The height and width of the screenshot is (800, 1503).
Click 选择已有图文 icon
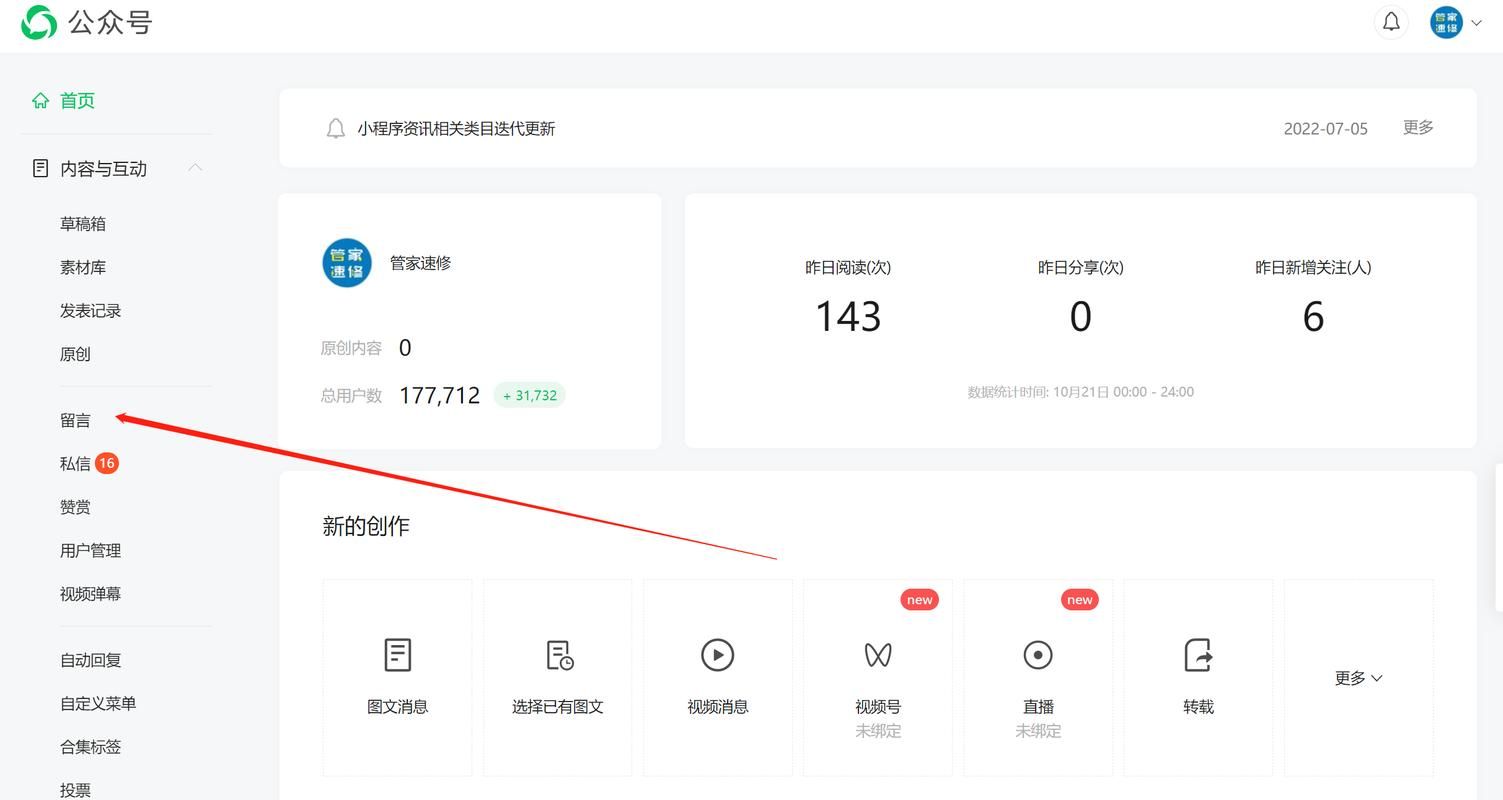click(558, 655)
